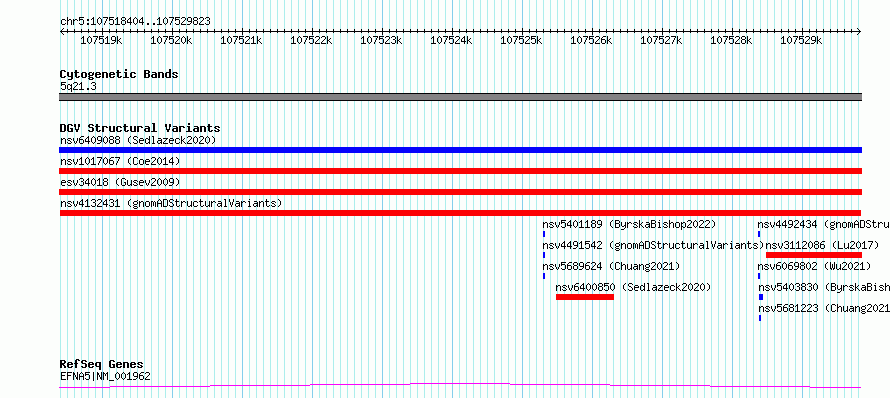Open nsv4492434 variant label
The width and height of the screenshot is (890, 398).
coord(824,224)
